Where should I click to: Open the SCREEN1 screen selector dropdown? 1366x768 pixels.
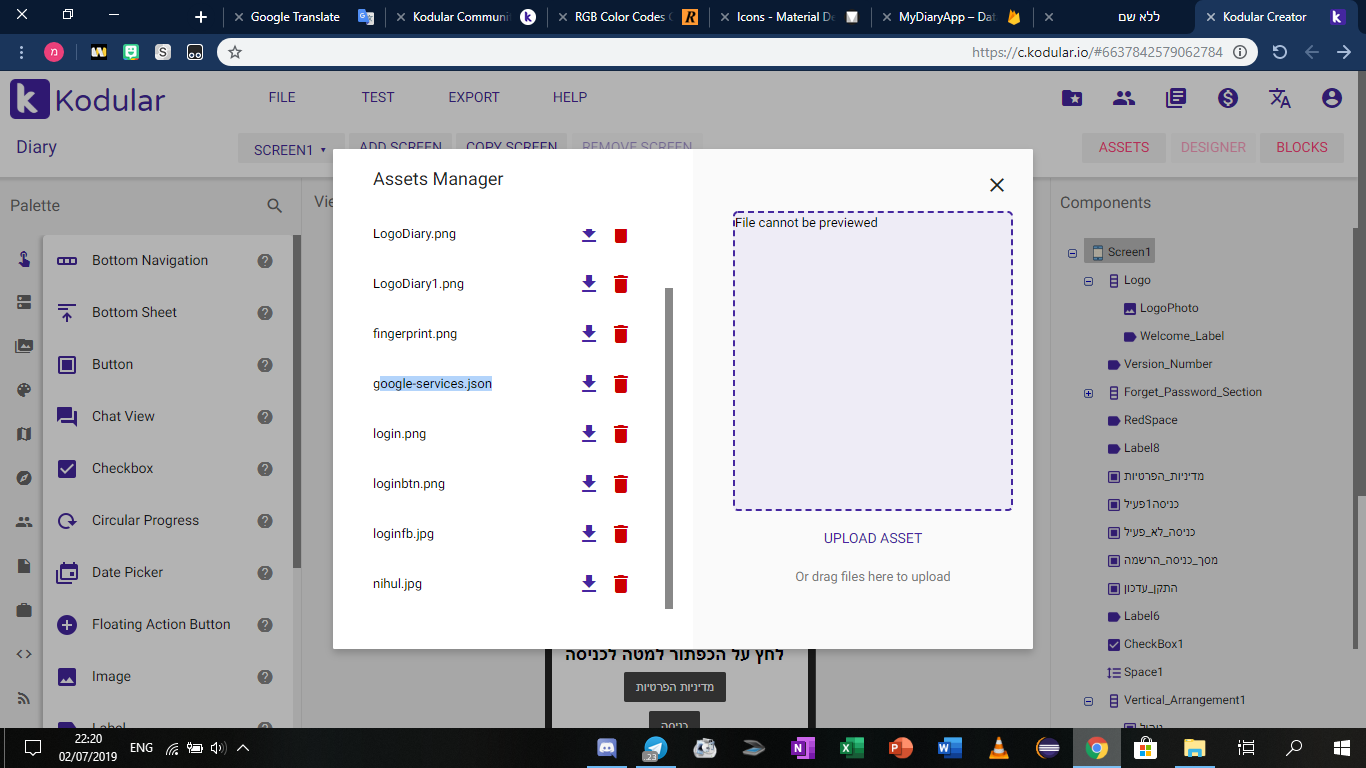291,147
